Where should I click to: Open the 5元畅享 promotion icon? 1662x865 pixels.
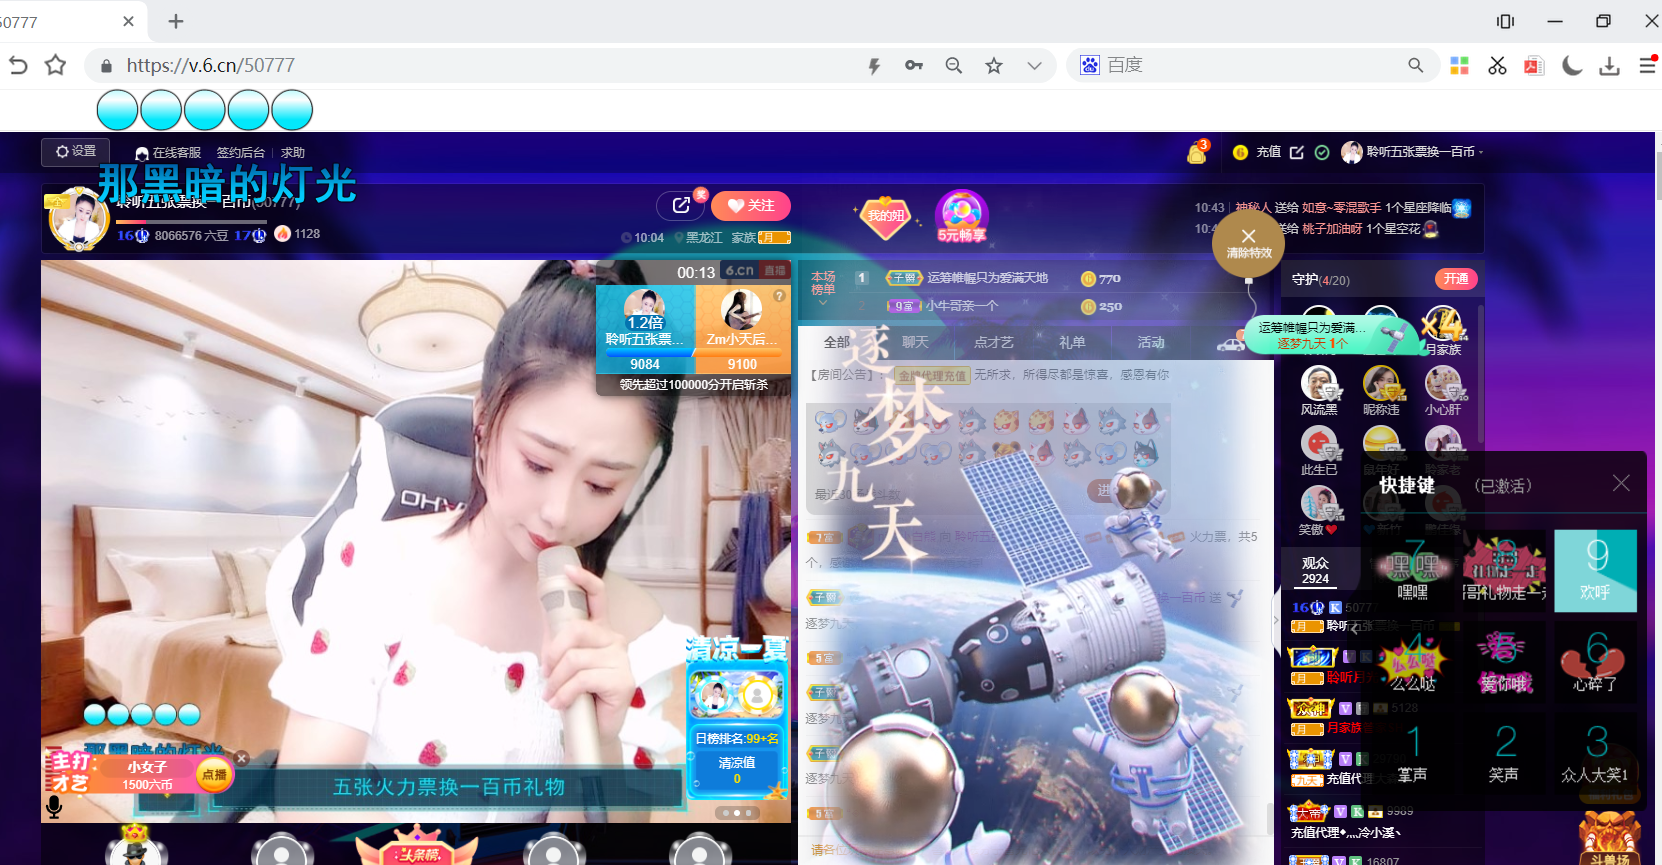tap(961, 216)
